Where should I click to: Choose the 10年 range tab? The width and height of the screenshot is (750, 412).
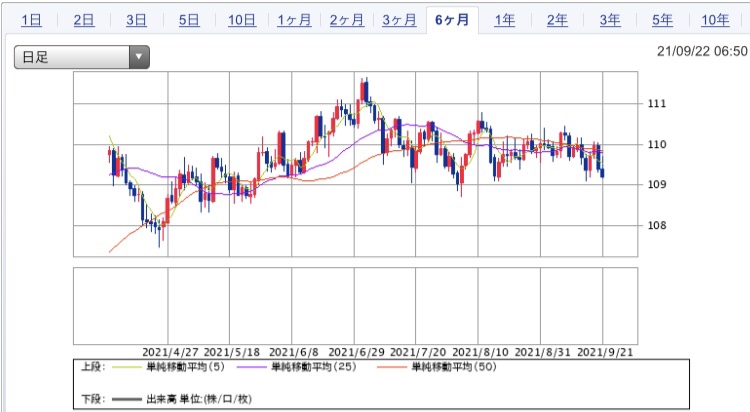715,20
